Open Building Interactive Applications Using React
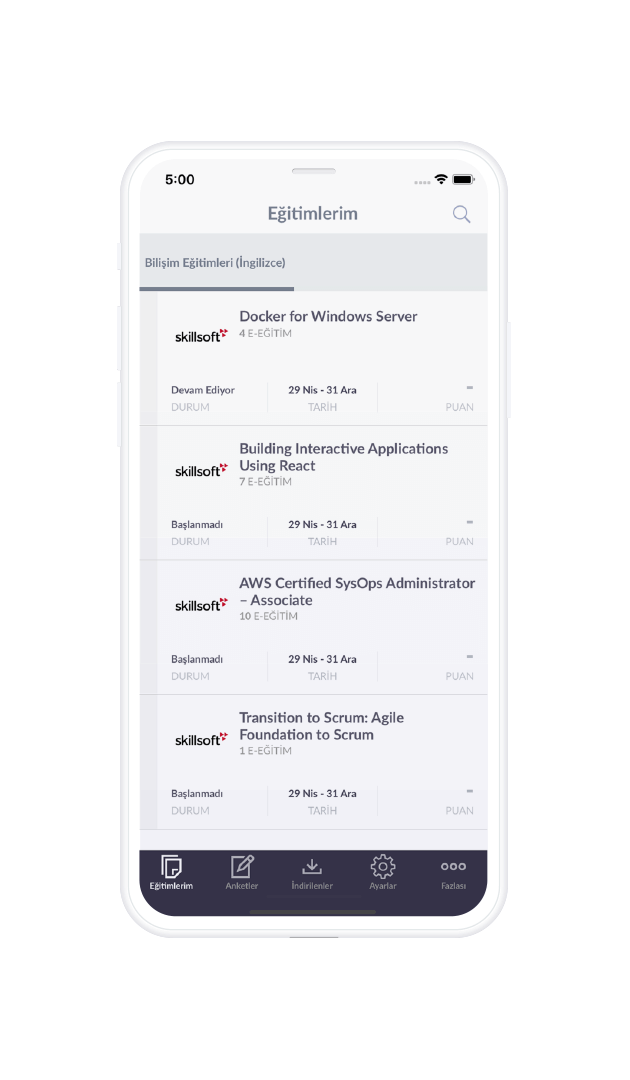The height and width of the screenshot is (1080, 630). 313,492
